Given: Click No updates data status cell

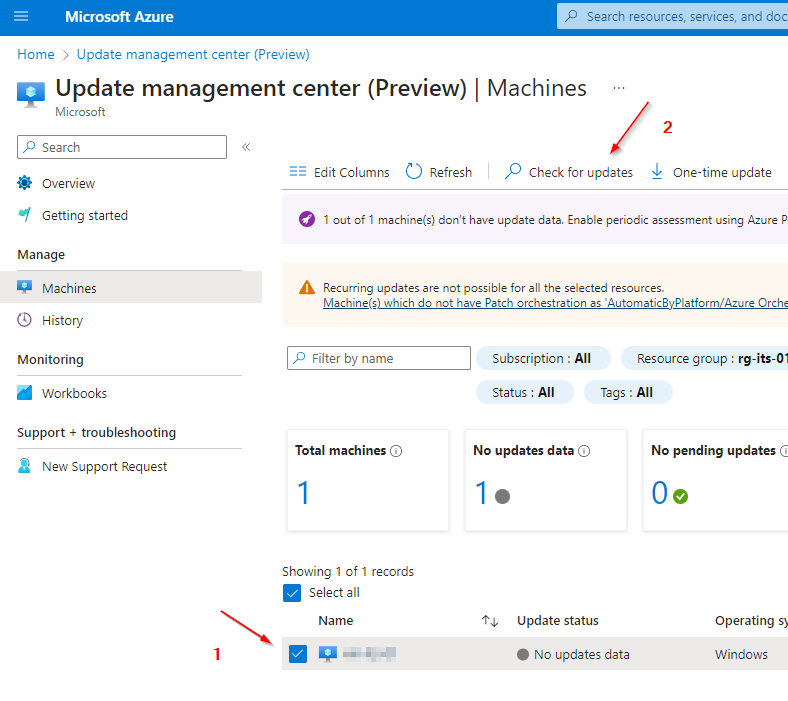Looking at the screenshot, I should [x=573, y=655].
